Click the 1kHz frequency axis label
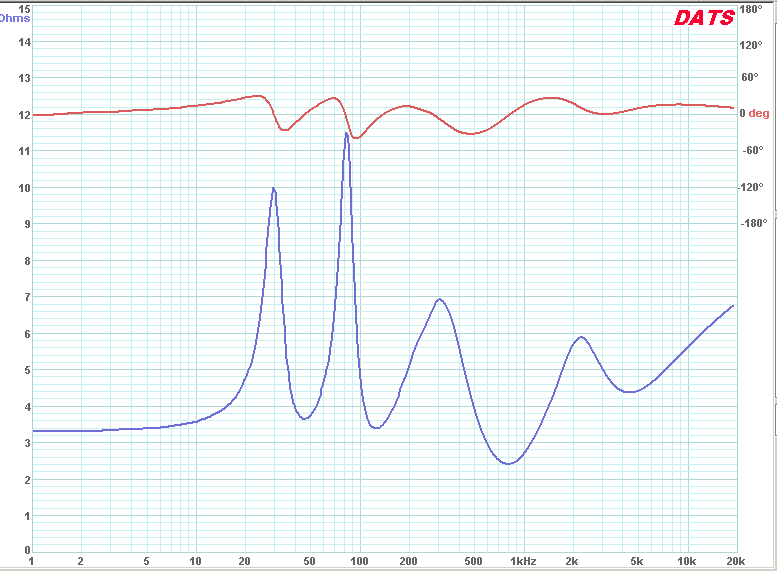This screenshot has height=571, width=777. click(x=522, y=561)
